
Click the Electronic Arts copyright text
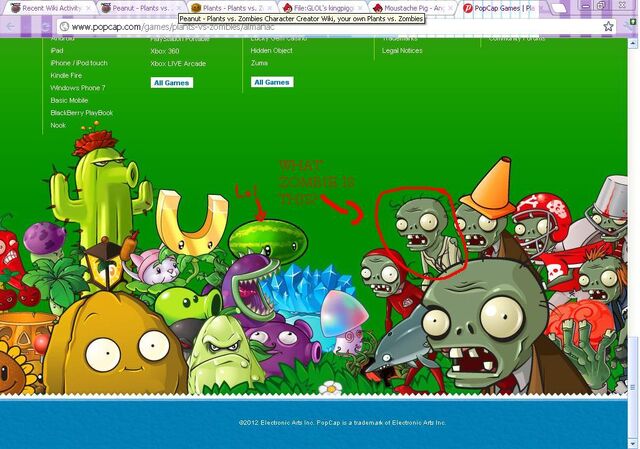[x=342, y=423]
